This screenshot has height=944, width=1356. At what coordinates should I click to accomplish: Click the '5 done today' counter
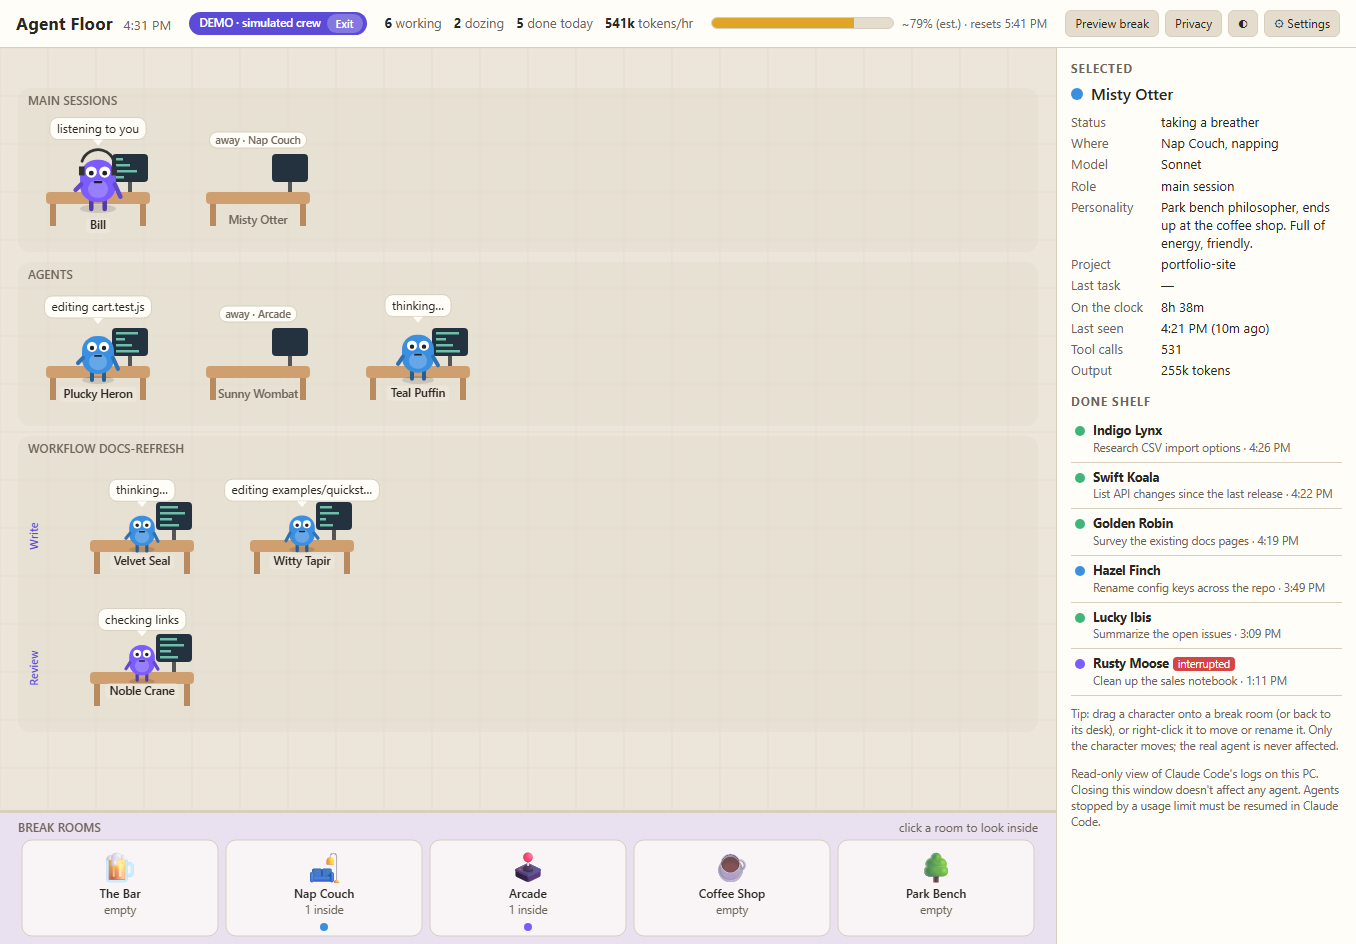point(554,23)
